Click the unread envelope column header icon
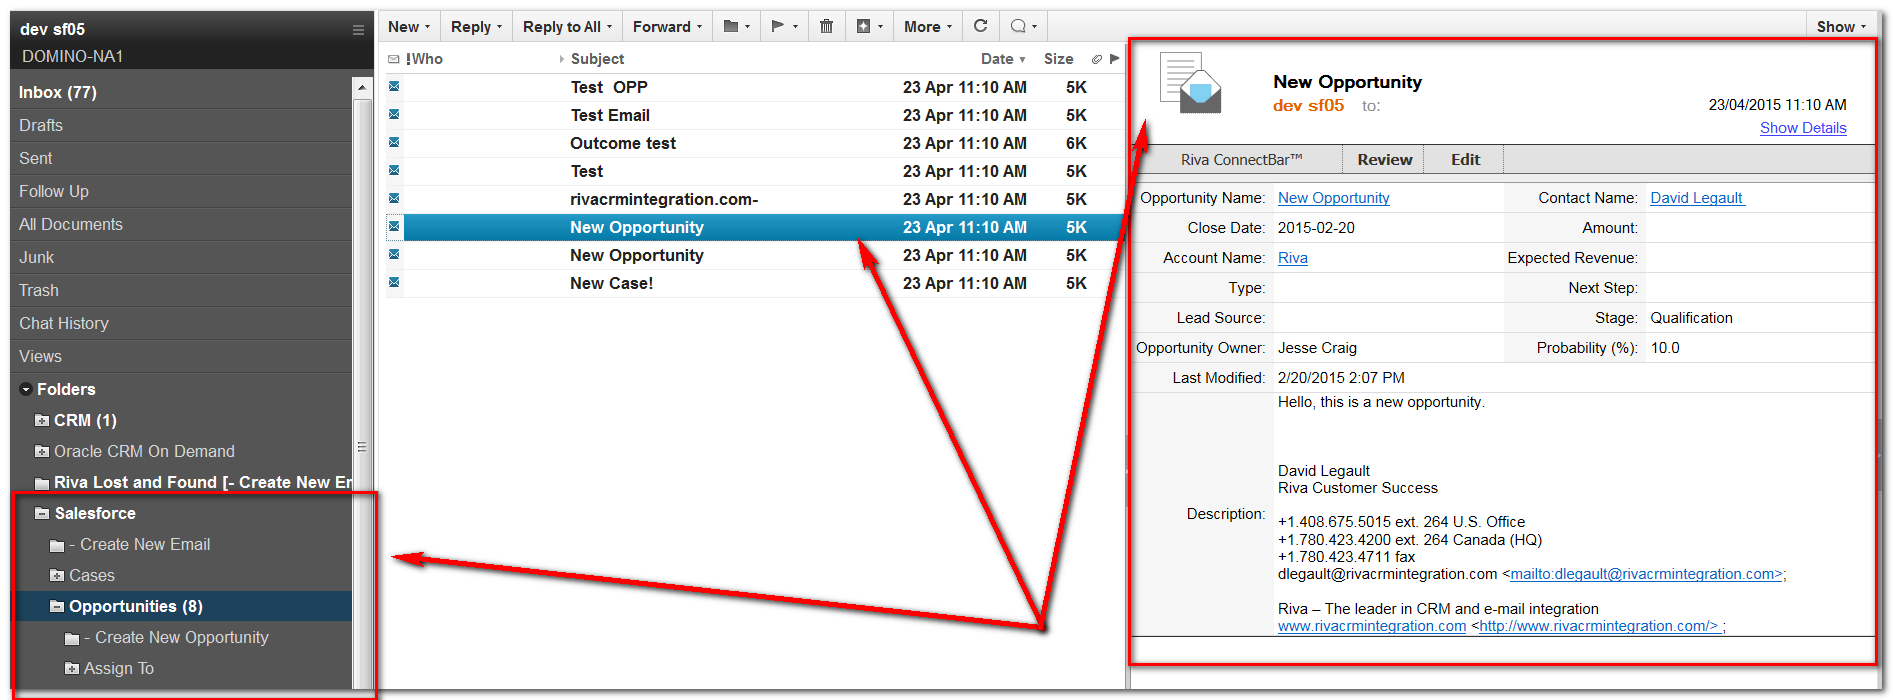 point(394,59)
